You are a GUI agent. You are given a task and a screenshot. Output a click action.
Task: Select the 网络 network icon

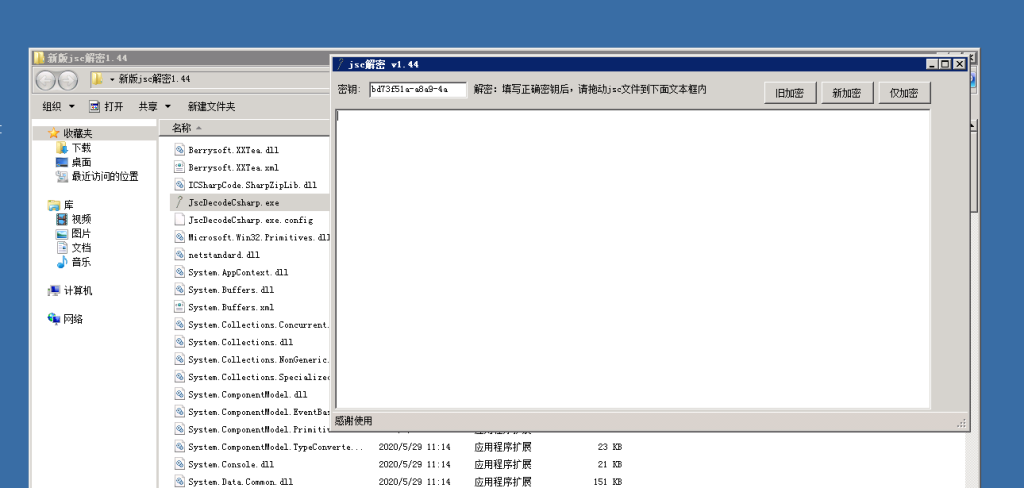[x=54, y=319]
